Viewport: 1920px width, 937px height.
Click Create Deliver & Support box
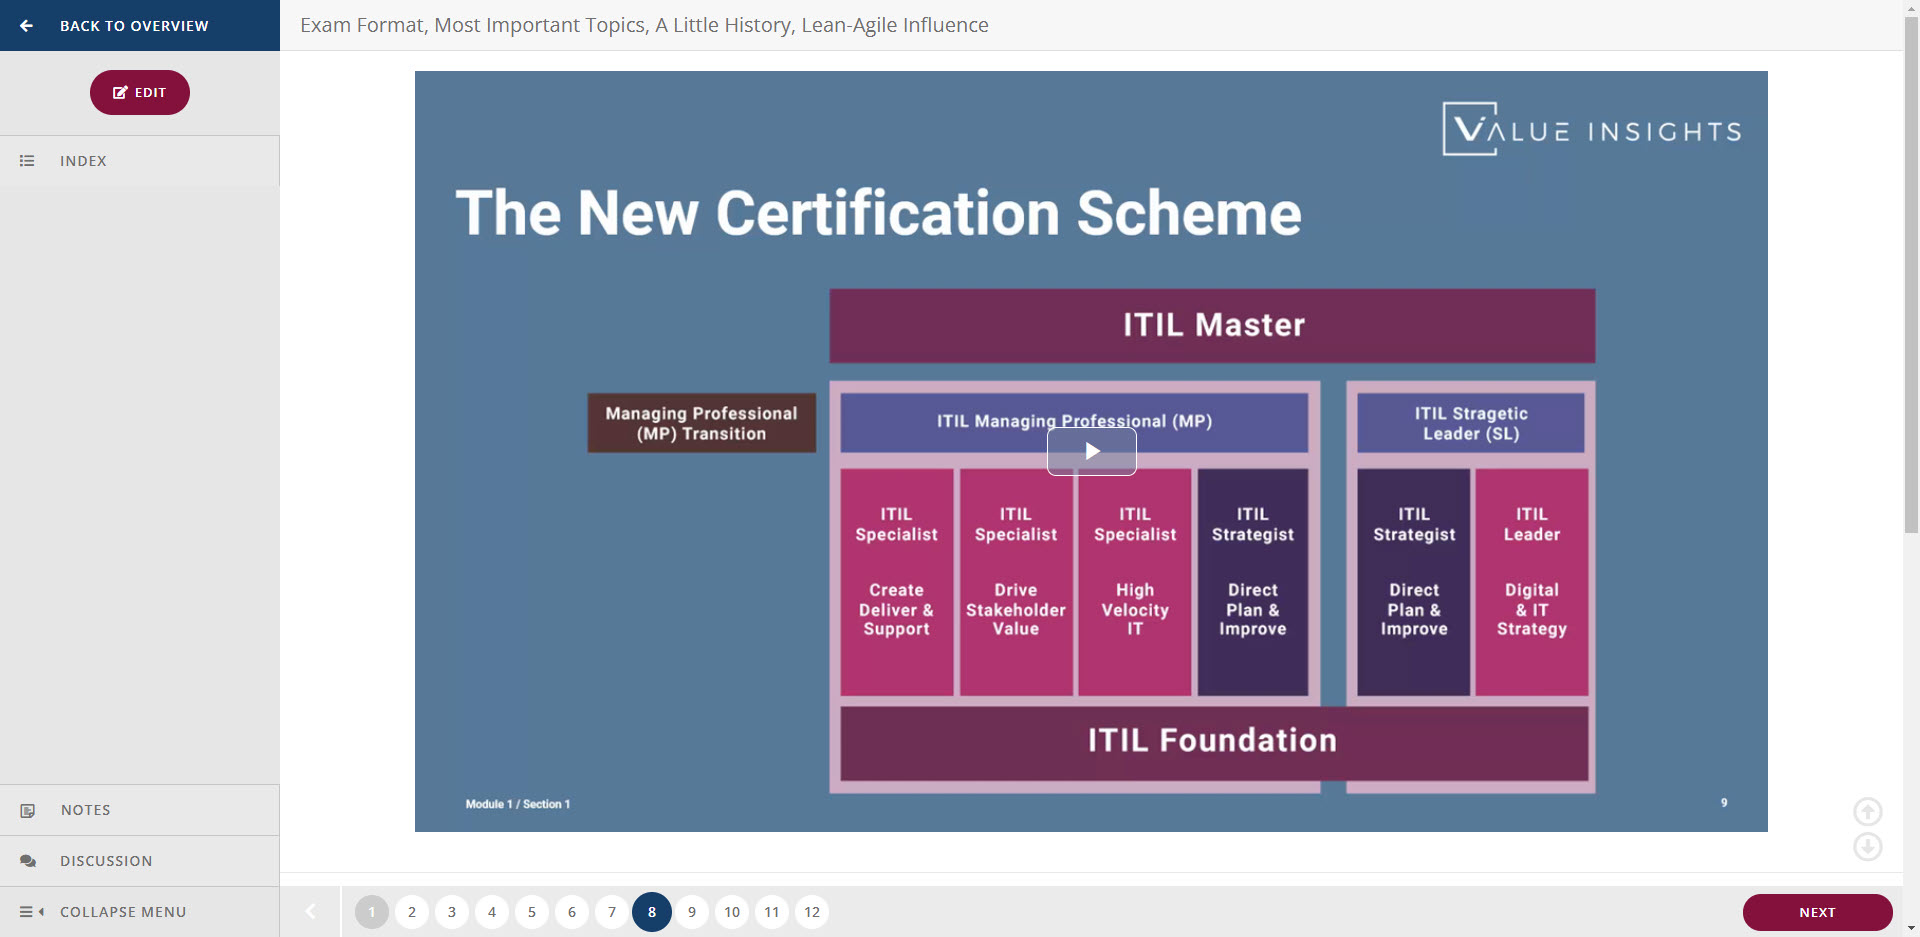pos(897,582)
